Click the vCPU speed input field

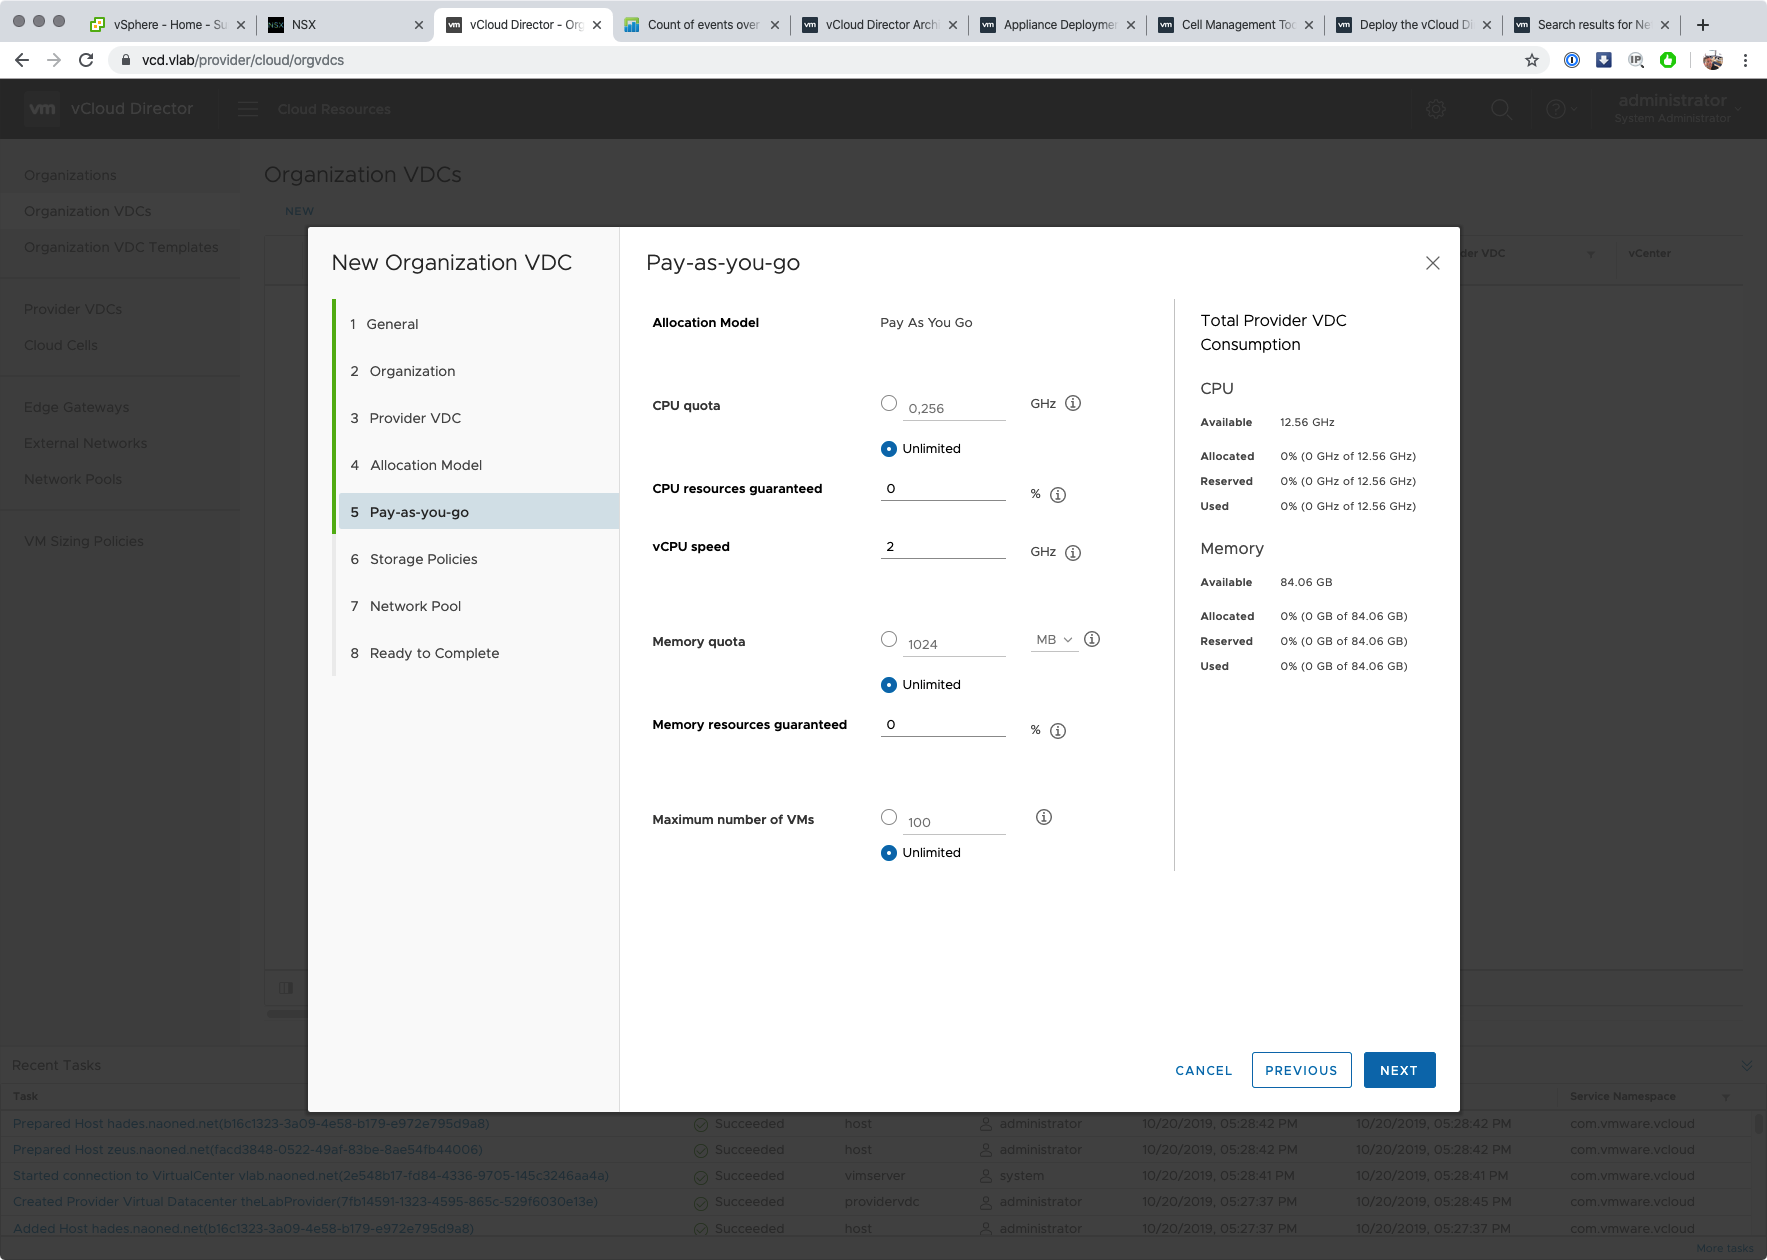point(942,547)
